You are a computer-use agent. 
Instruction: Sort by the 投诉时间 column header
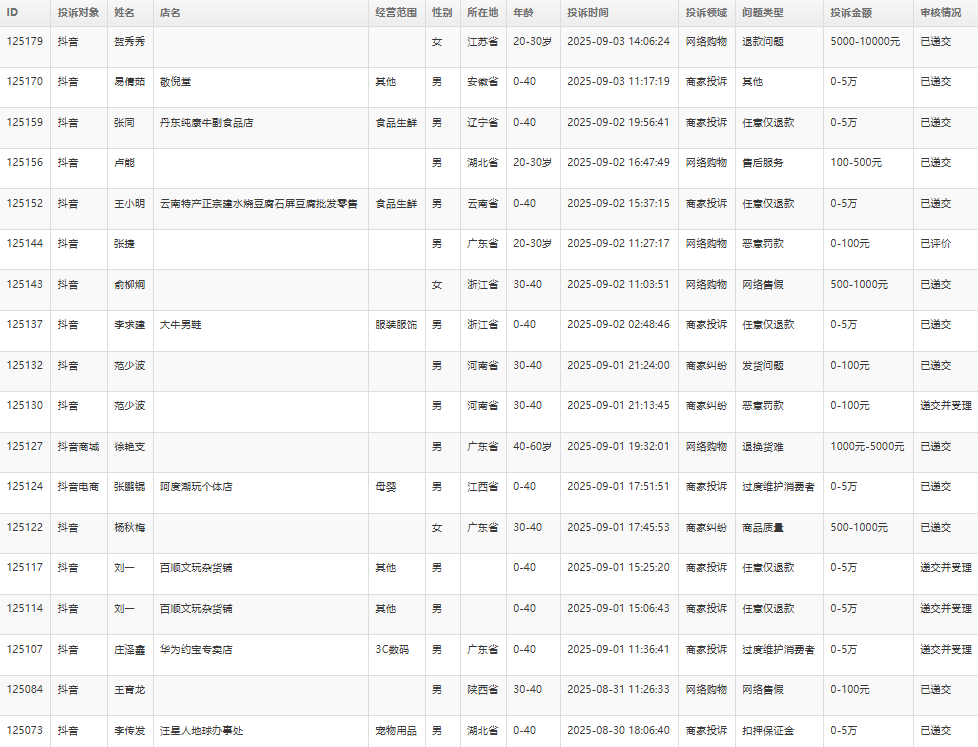click(x=587, y=13)
